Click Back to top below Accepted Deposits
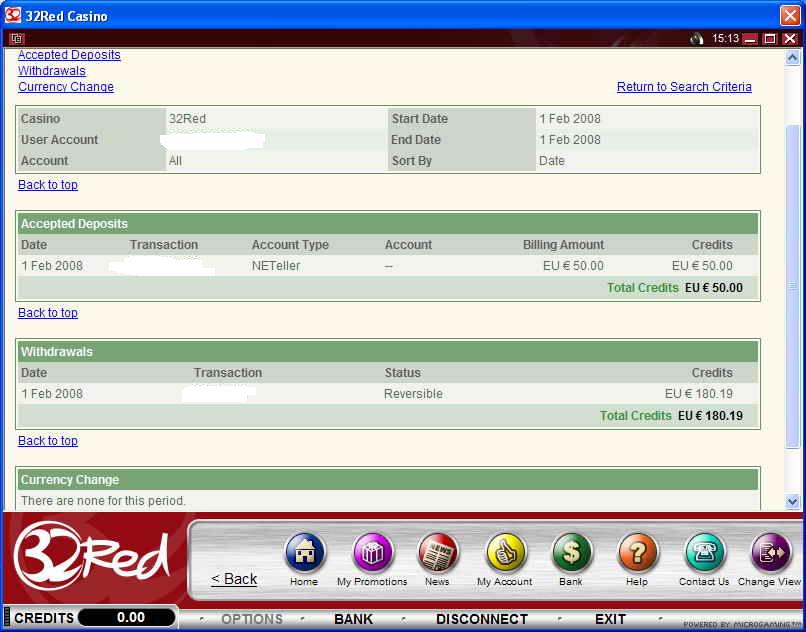Viewport: 806px width, 632px height. (x=48, y=313)
